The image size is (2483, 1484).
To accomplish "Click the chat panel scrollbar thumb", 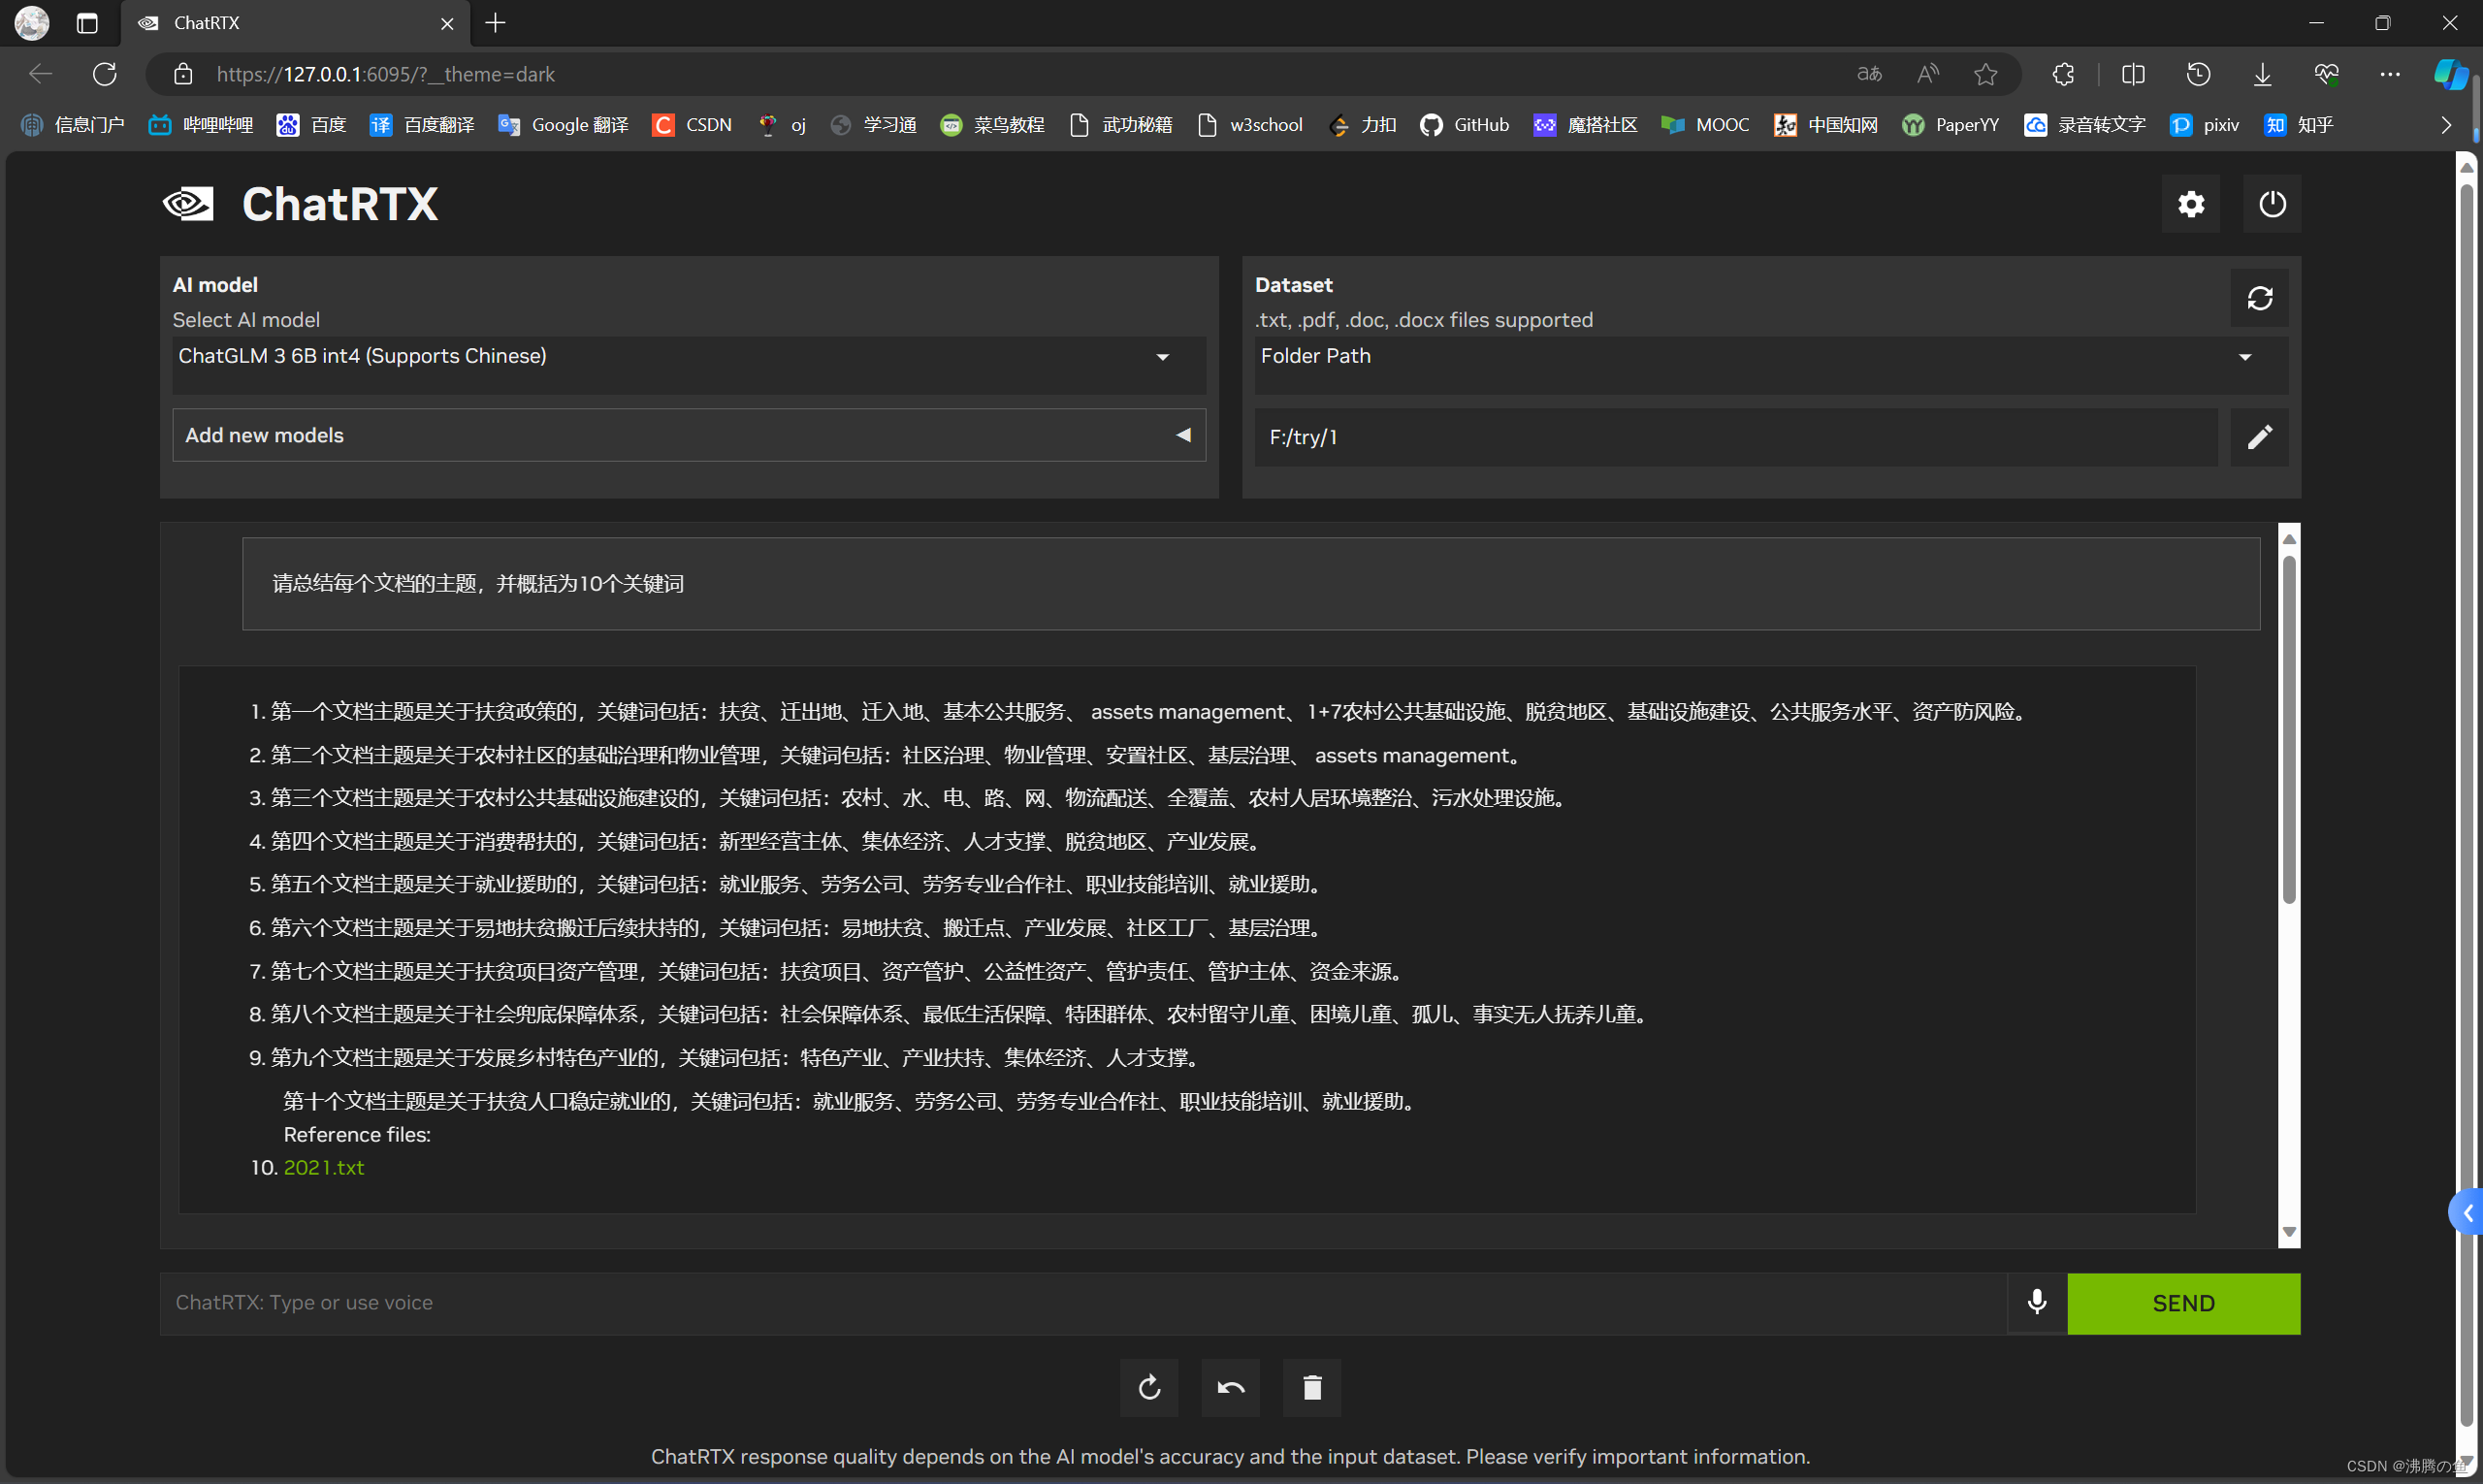I will 2288,730.
